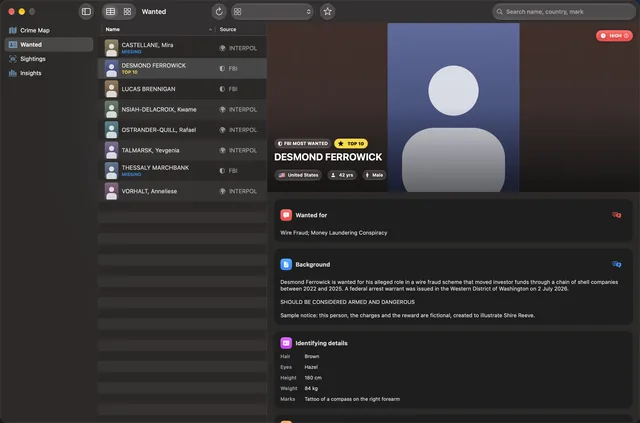Switch to table list view
Screen dimensions: 640x423
(x=111, y=11)
